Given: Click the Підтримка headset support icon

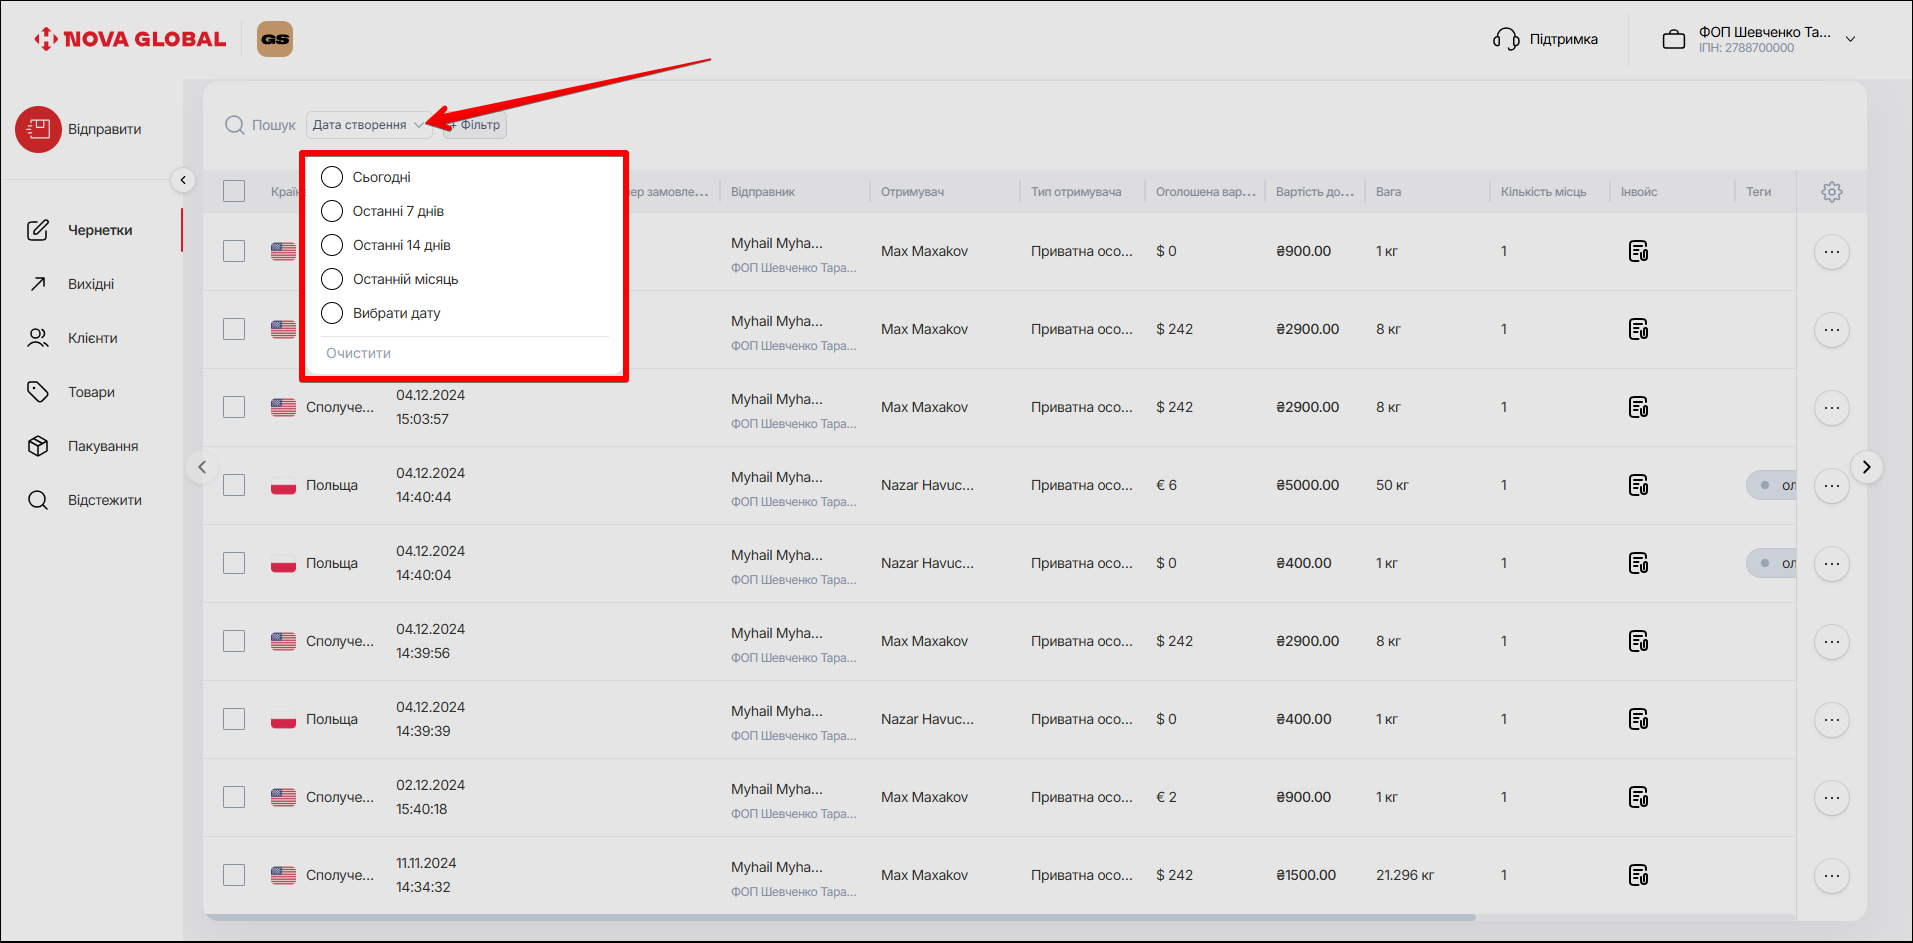Looking at the screenshot, I should (1506, 39).
